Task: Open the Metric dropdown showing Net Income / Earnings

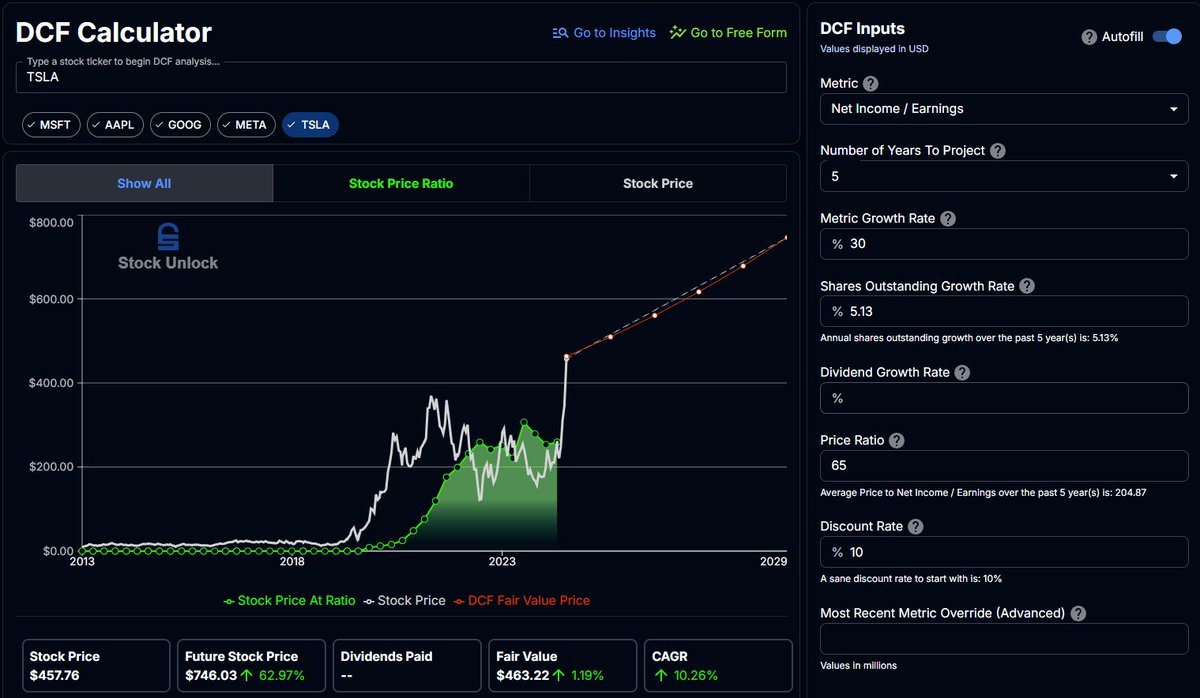Action: [x=1004, y=109]
